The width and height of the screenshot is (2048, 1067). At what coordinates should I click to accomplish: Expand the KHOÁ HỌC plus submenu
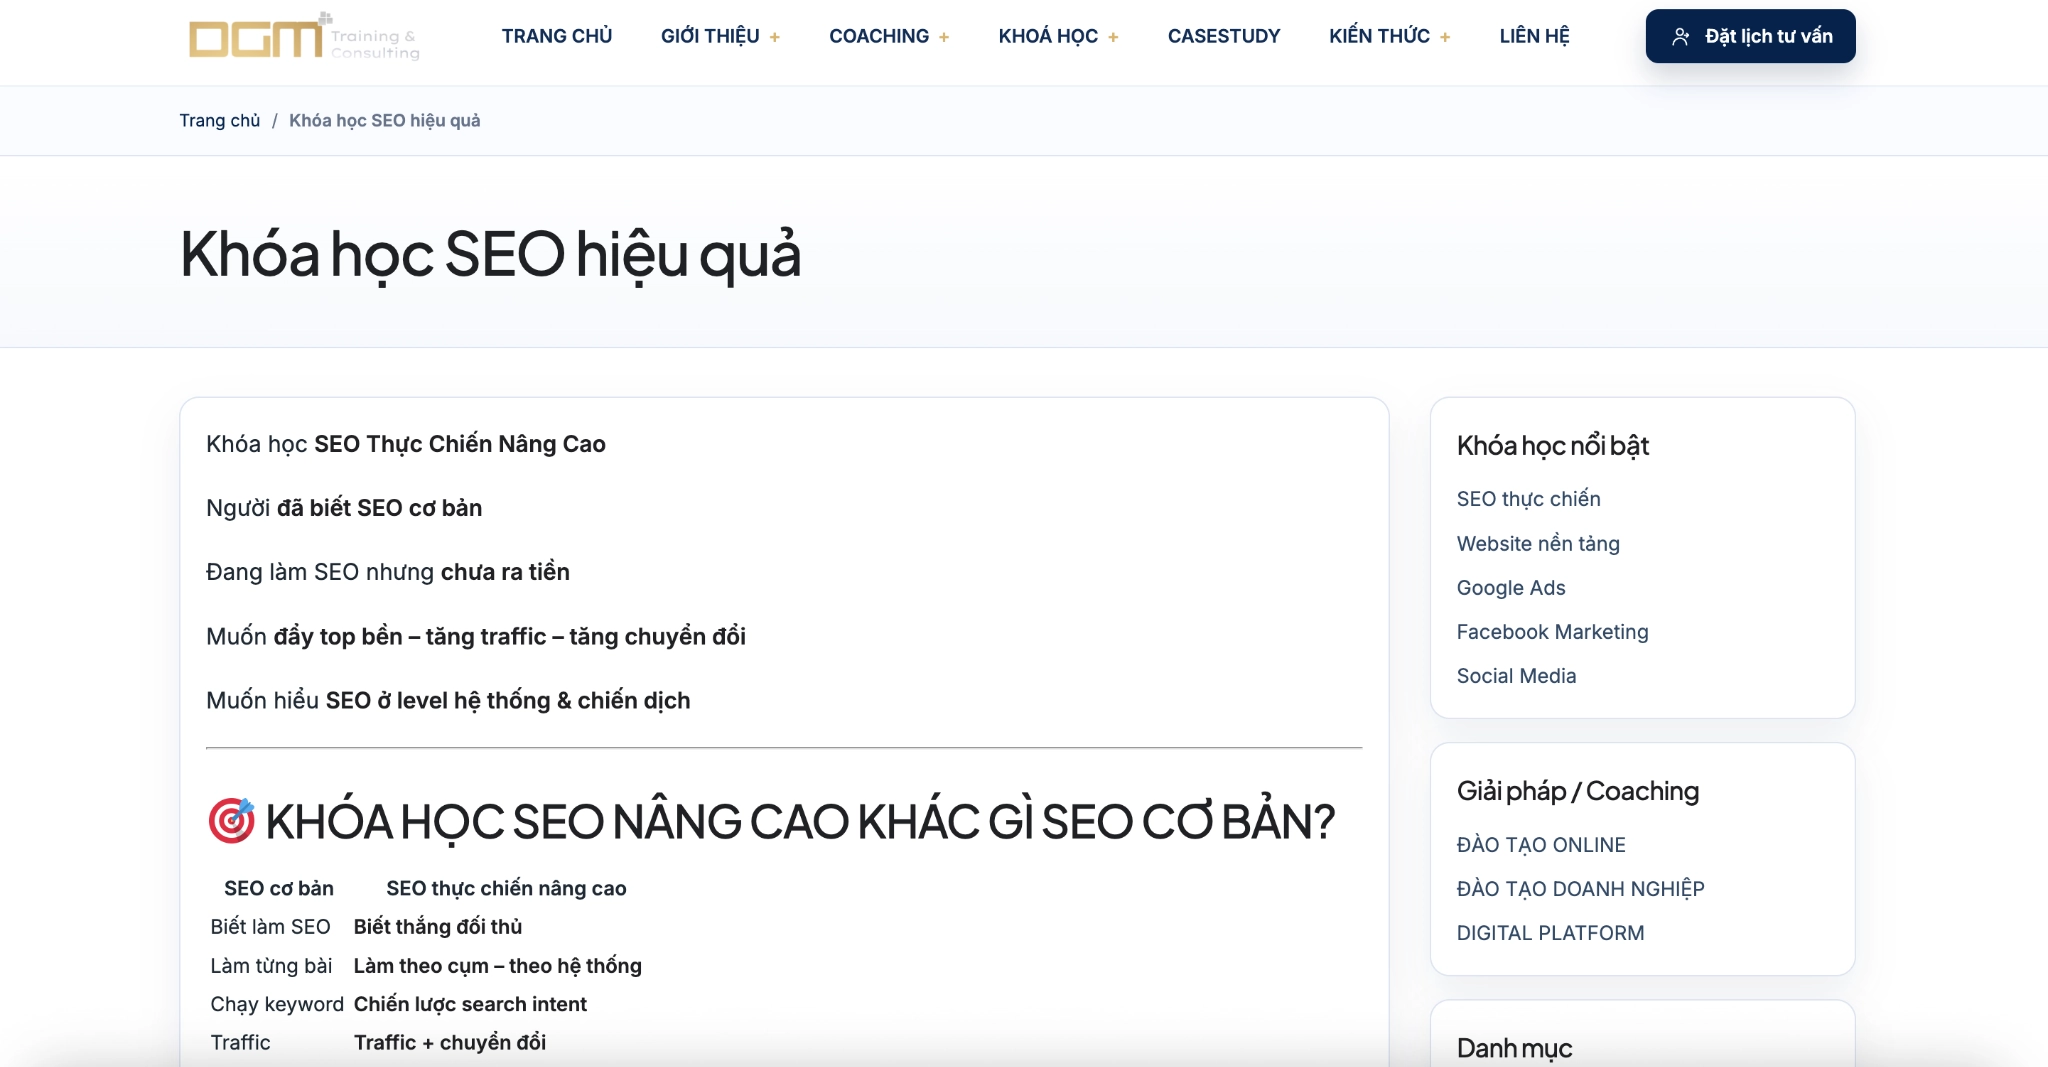[1113, 37]
